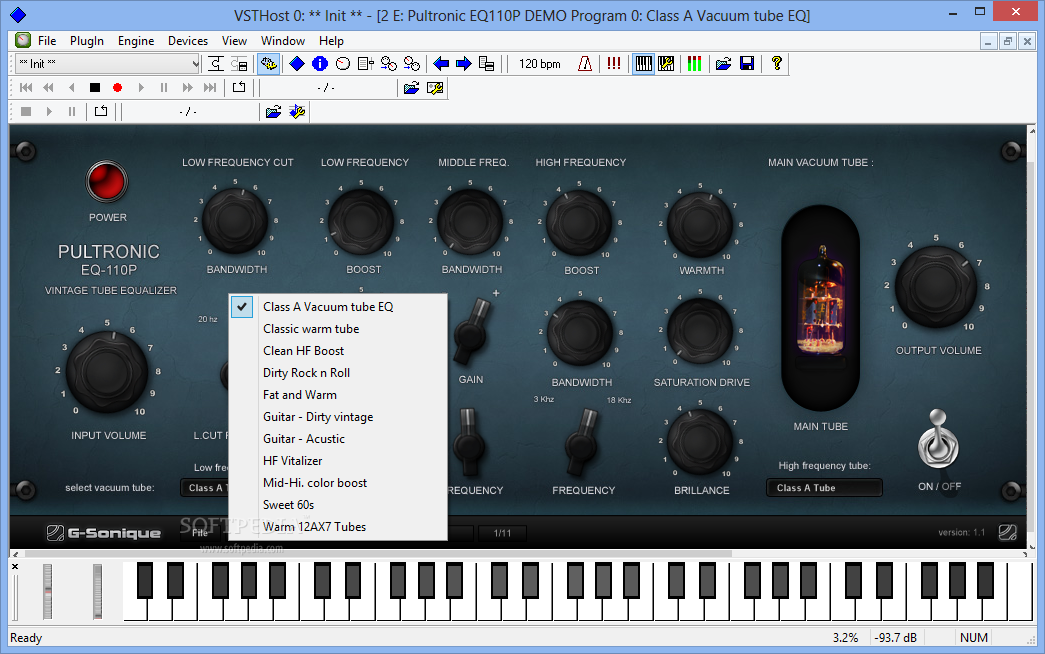Click the 1/11 preset counter box
1045x654 pixels.
pyautogui.click(x=503, y=533)
